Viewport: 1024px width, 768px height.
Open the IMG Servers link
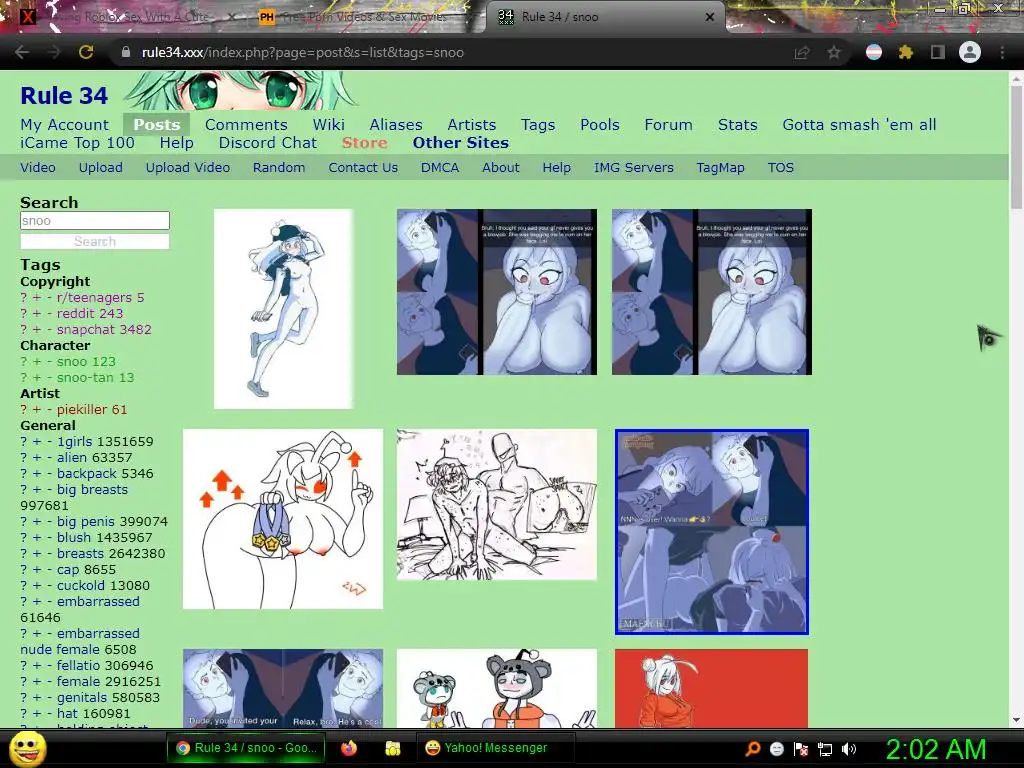click(x=633, y=168)
